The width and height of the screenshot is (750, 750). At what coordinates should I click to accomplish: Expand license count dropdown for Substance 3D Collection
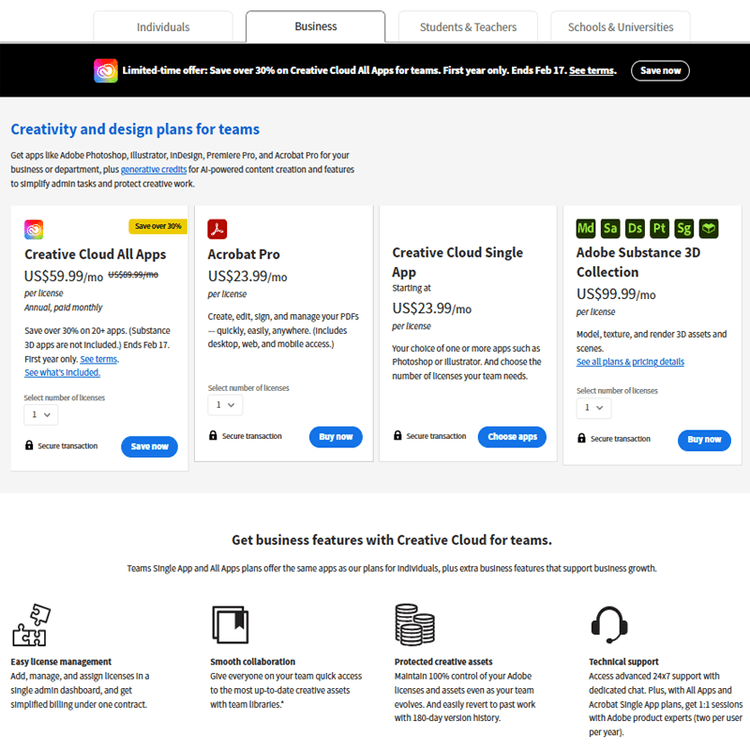click(x=593, y=407)
